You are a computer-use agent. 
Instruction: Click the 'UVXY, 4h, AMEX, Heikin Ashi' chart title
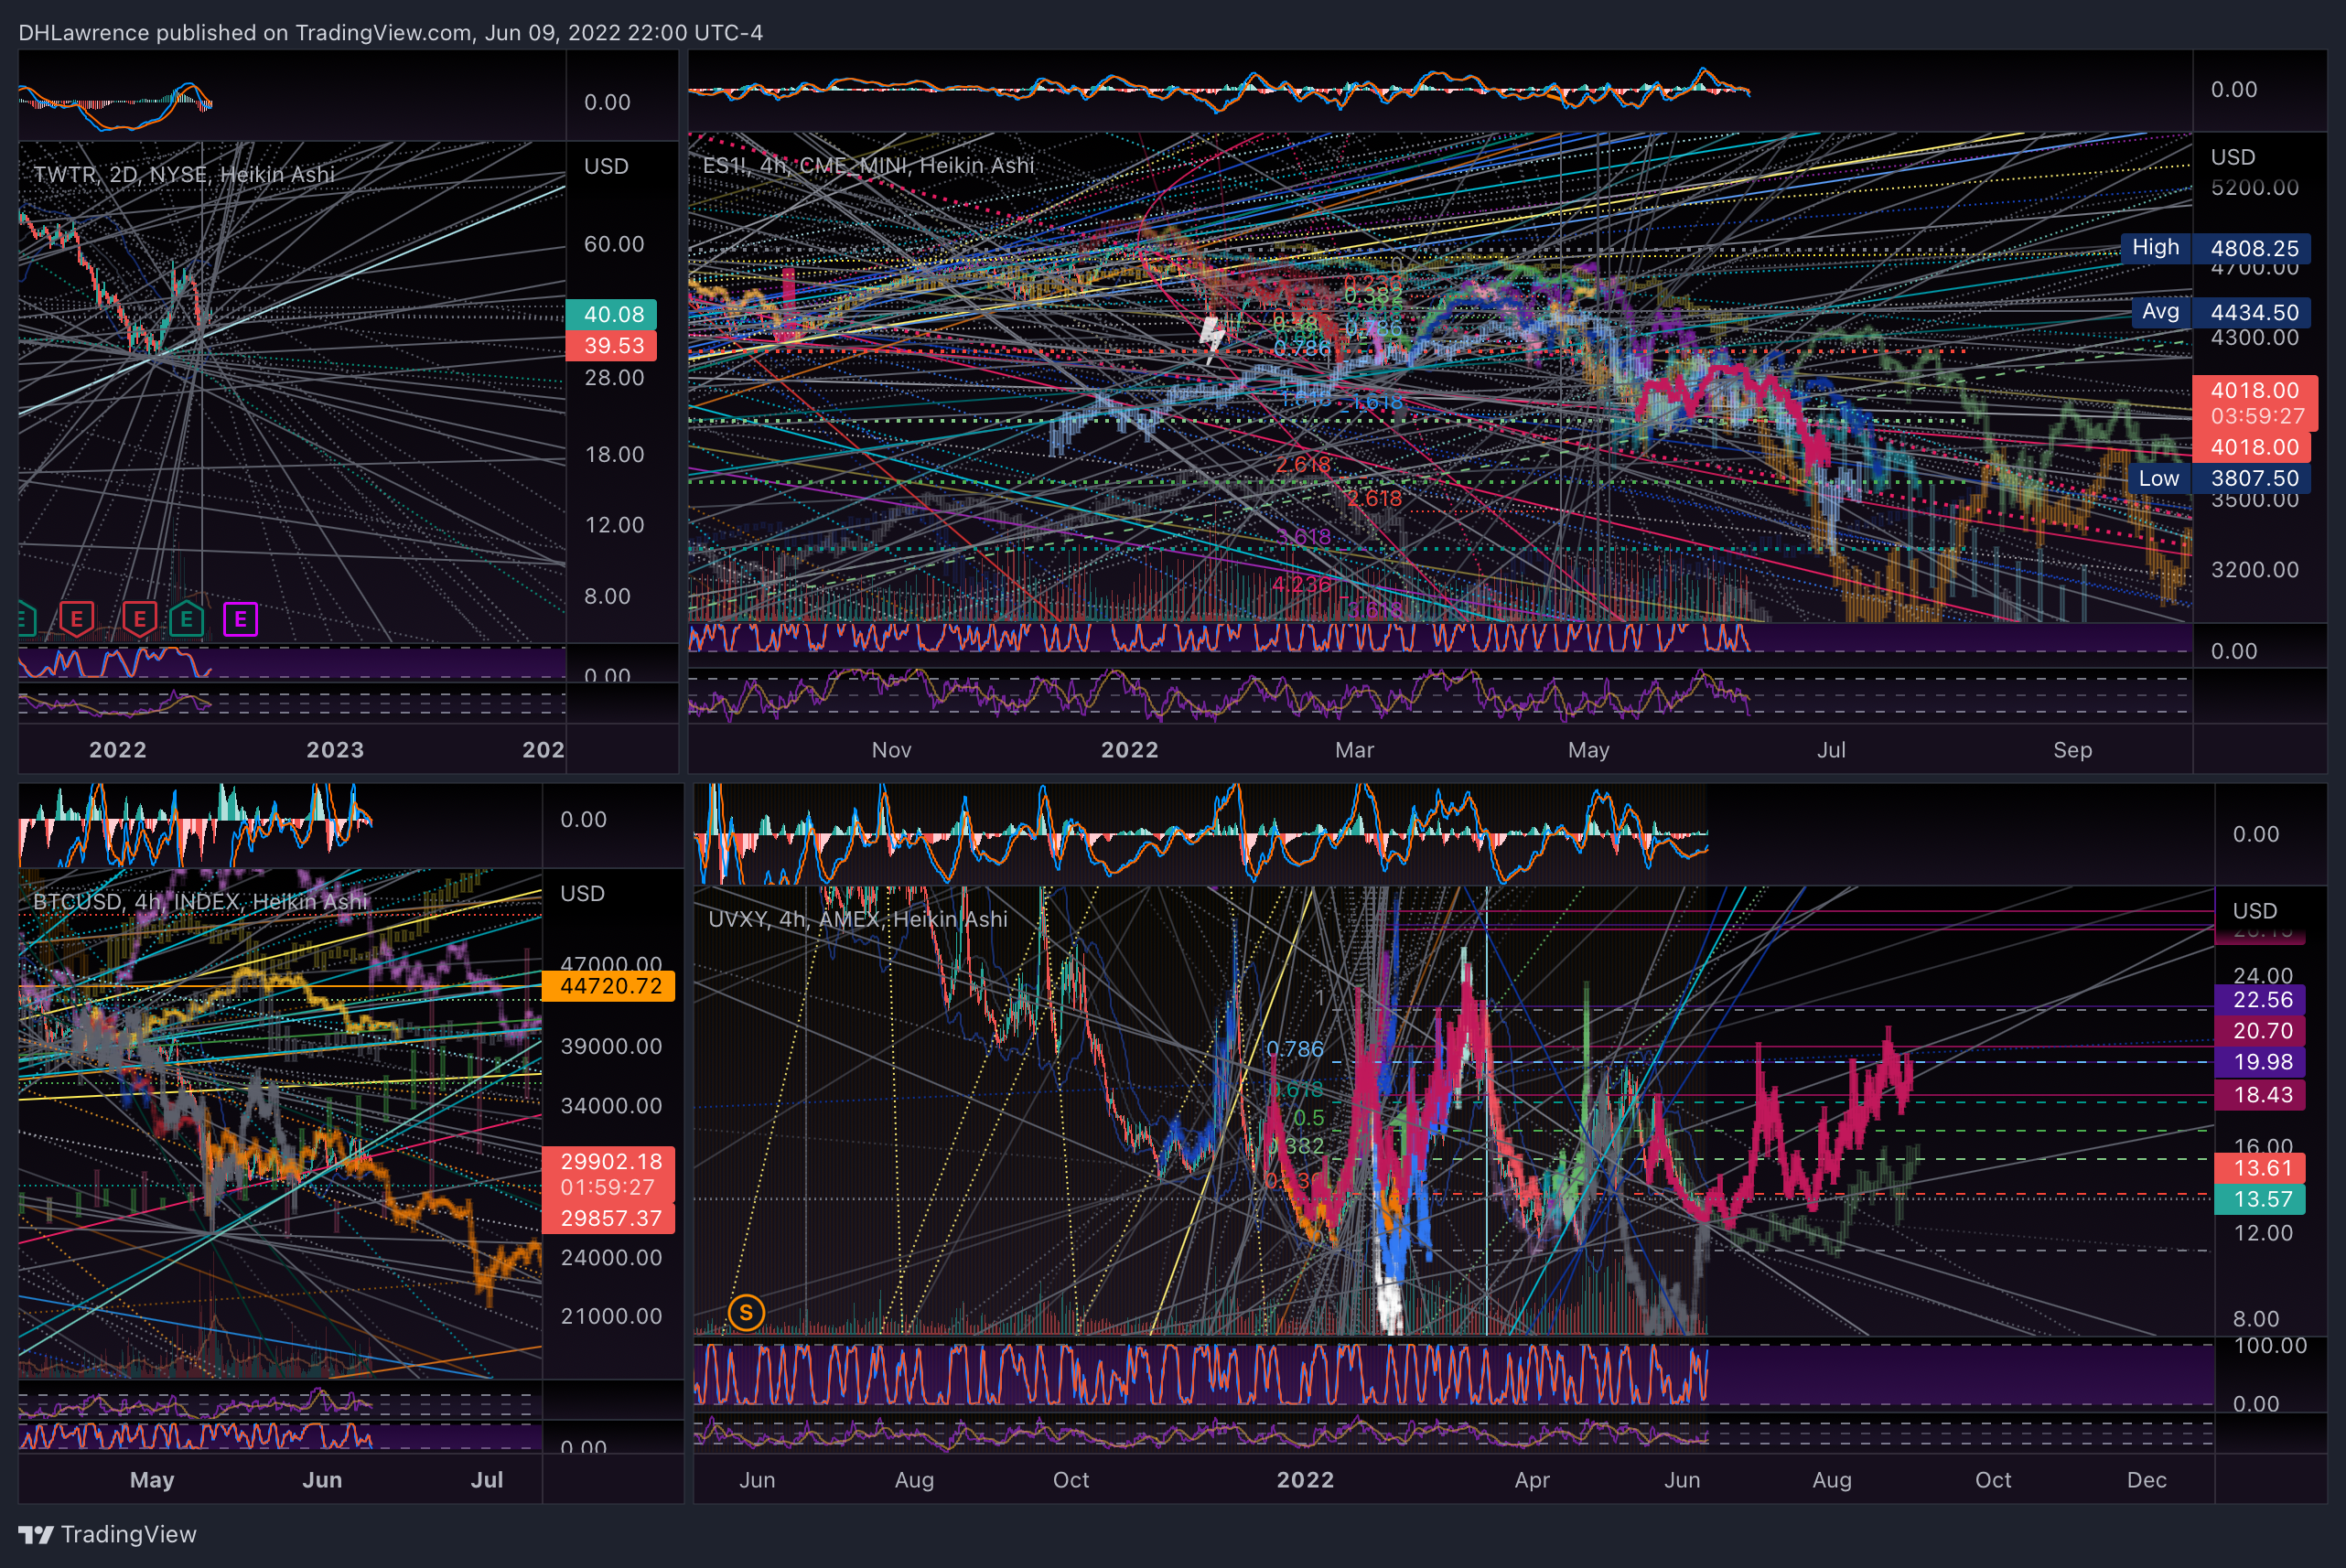pyautogui.click(x=858, y=919)
